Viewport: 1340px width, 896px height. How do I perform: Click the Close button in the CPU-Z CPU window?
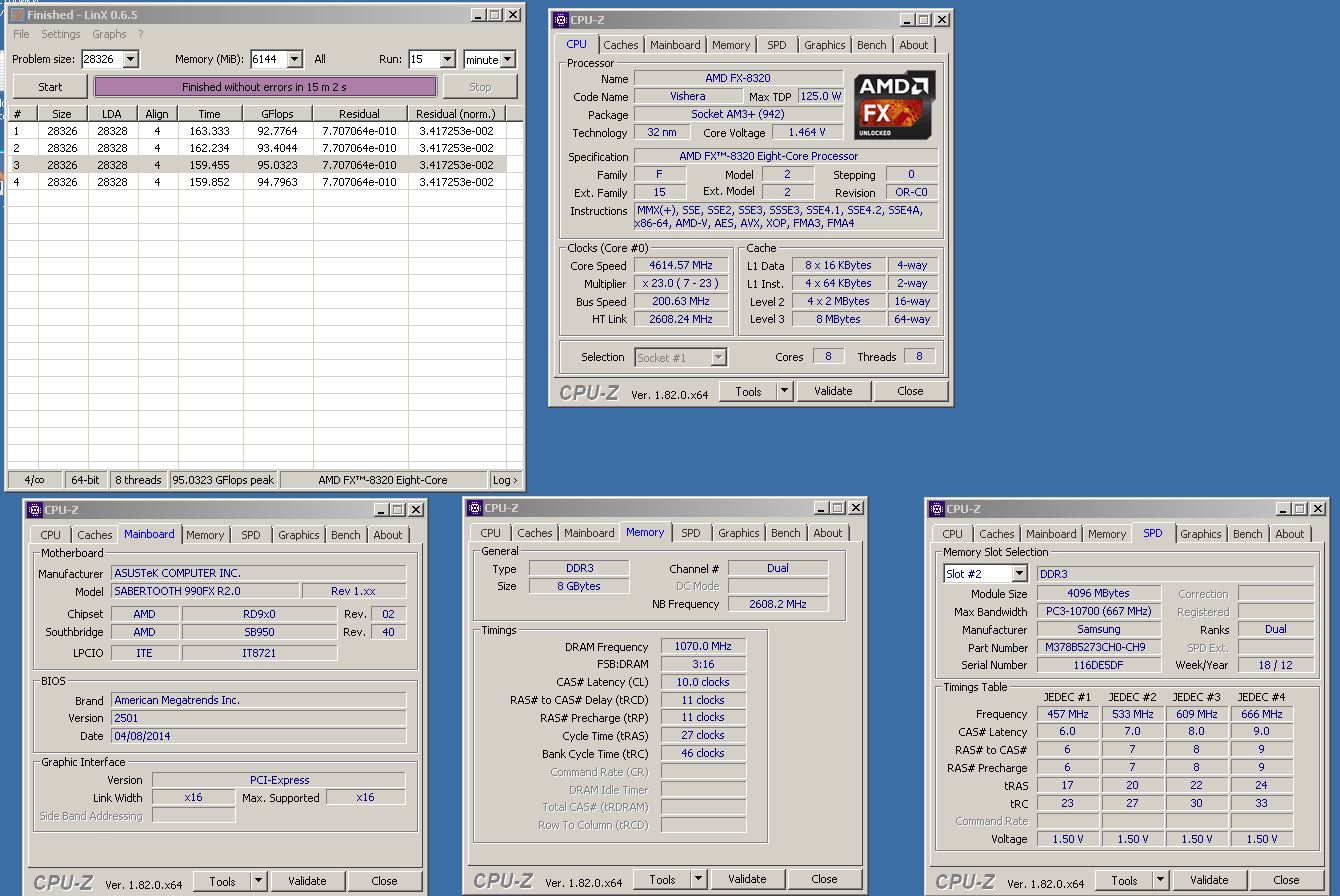click(910, 392)
